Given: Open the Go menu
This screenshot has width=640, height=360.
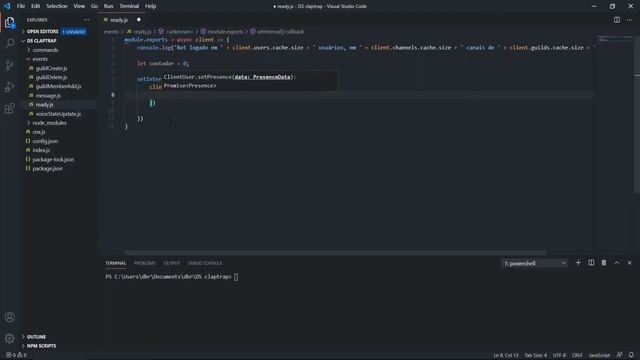Looking at the screenshot, I should (x=94, y=6).
